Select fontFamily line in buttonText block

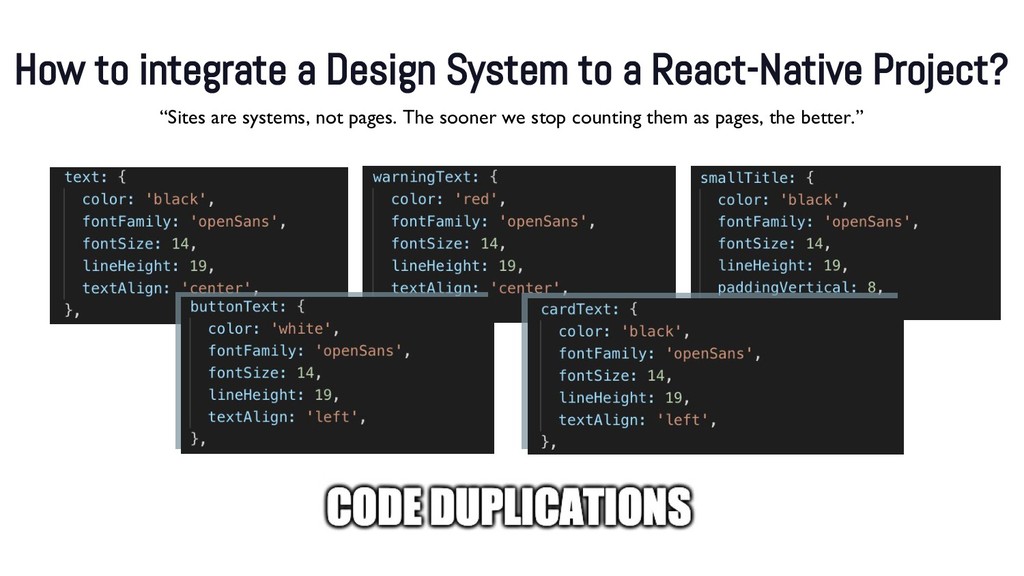pos(310,351)
